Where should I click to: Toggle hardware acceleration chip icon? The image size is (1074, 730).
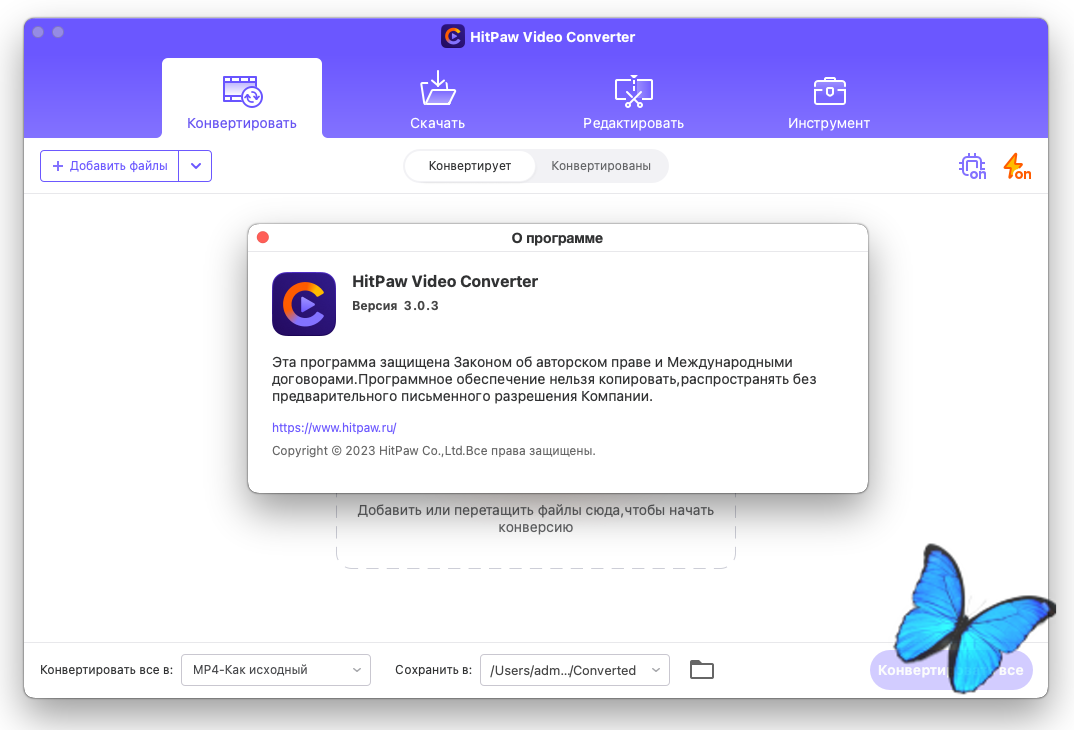(972, 166)
